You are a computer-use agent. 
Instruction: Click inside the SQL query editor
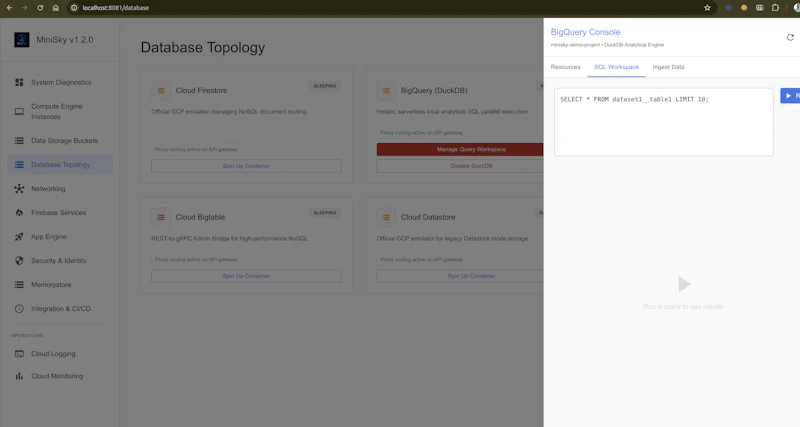[664, 122]
